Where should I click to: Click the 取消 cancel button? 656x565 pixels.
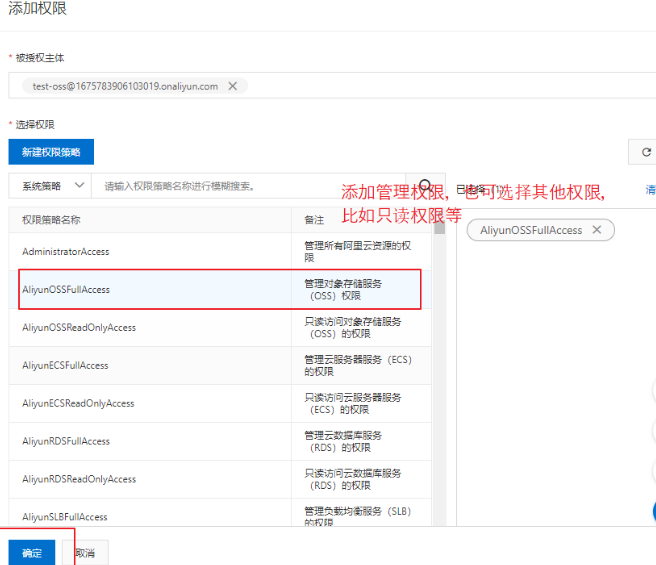[x=85, y=552]
